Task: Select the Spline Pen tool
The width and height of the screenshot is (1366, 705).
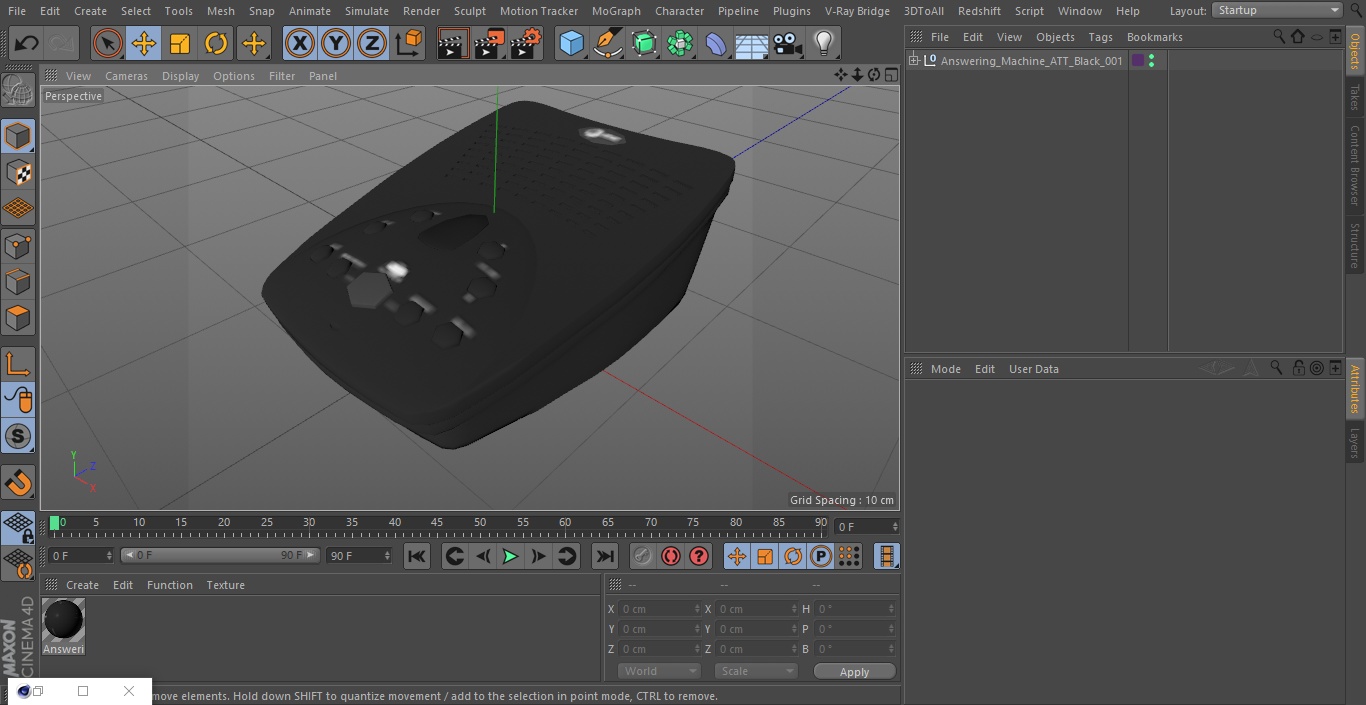Action: 607,43
